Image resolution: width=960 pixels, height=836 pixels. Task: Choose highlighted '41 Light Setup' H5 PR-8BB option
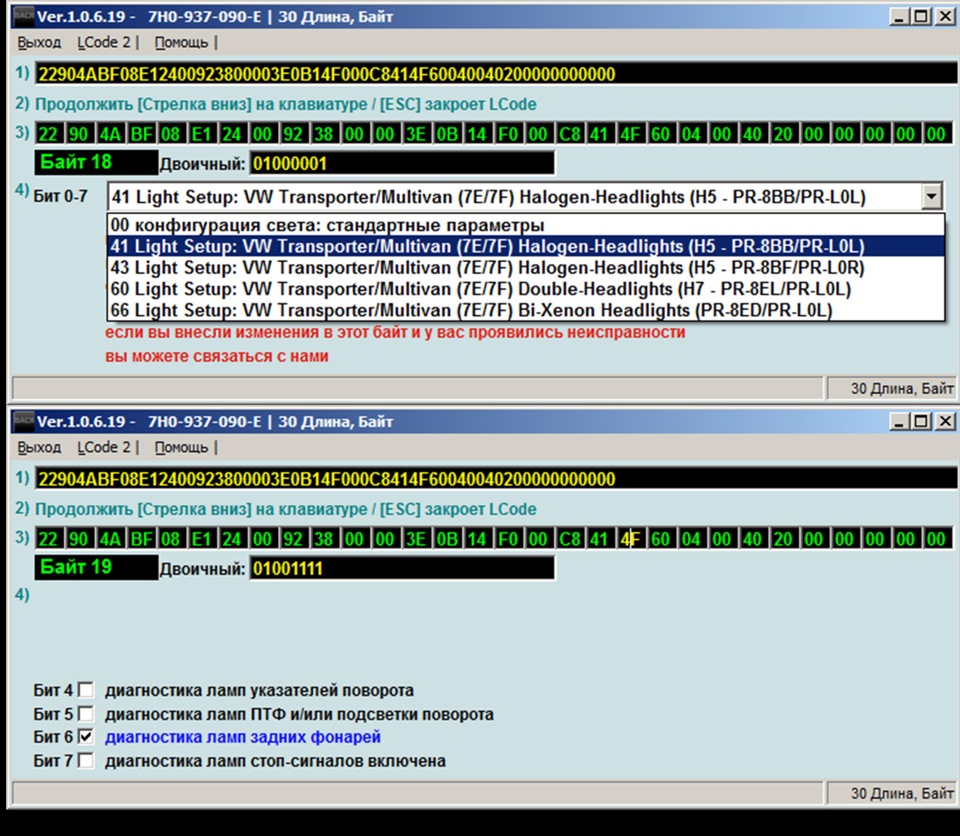[525, 246]
